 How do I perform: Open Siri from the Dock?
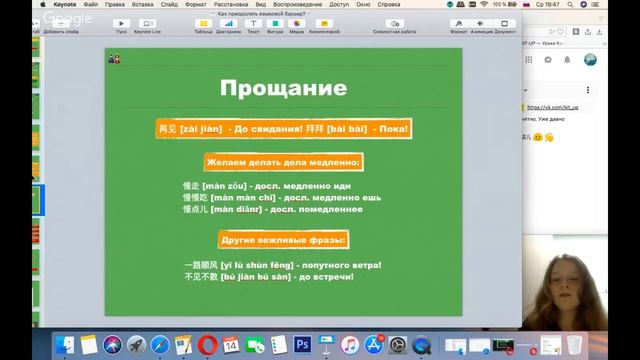pyautogui.click(x=112, y=345)
